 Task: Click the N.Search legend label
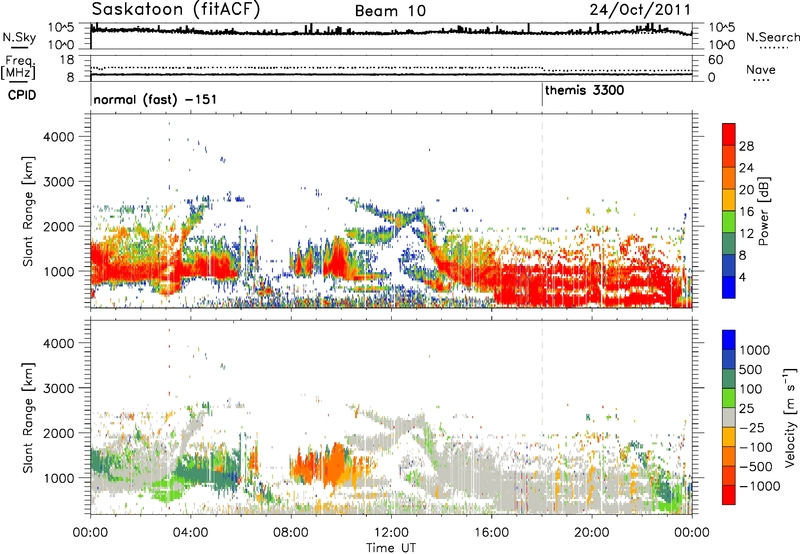(x=772, y=37)
